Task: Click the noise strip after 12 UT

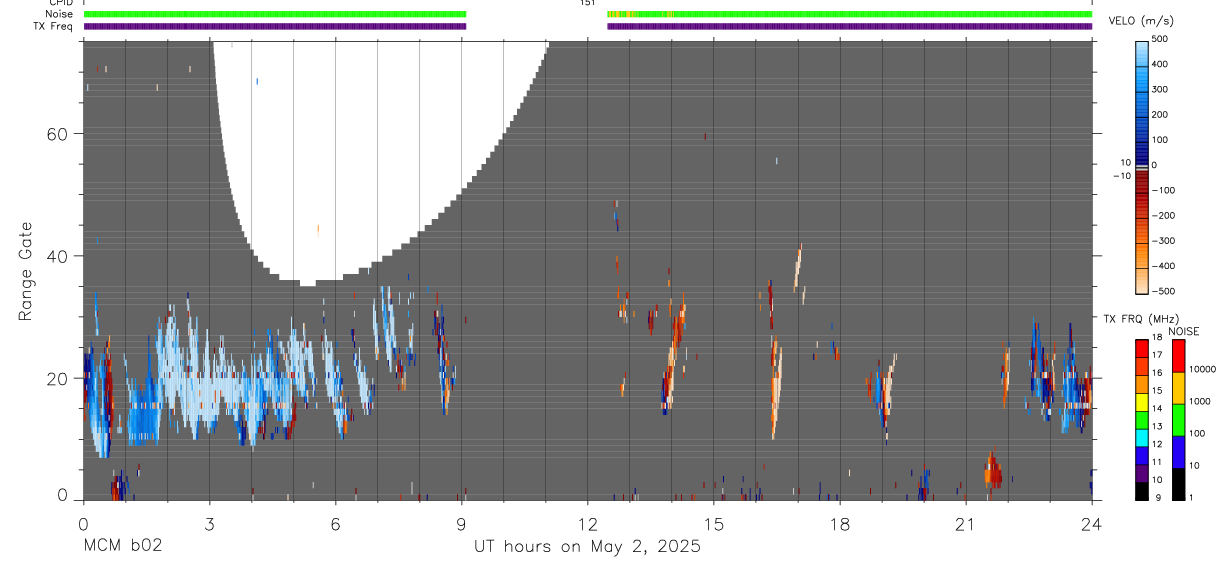Action: click(x=850, y=14)
